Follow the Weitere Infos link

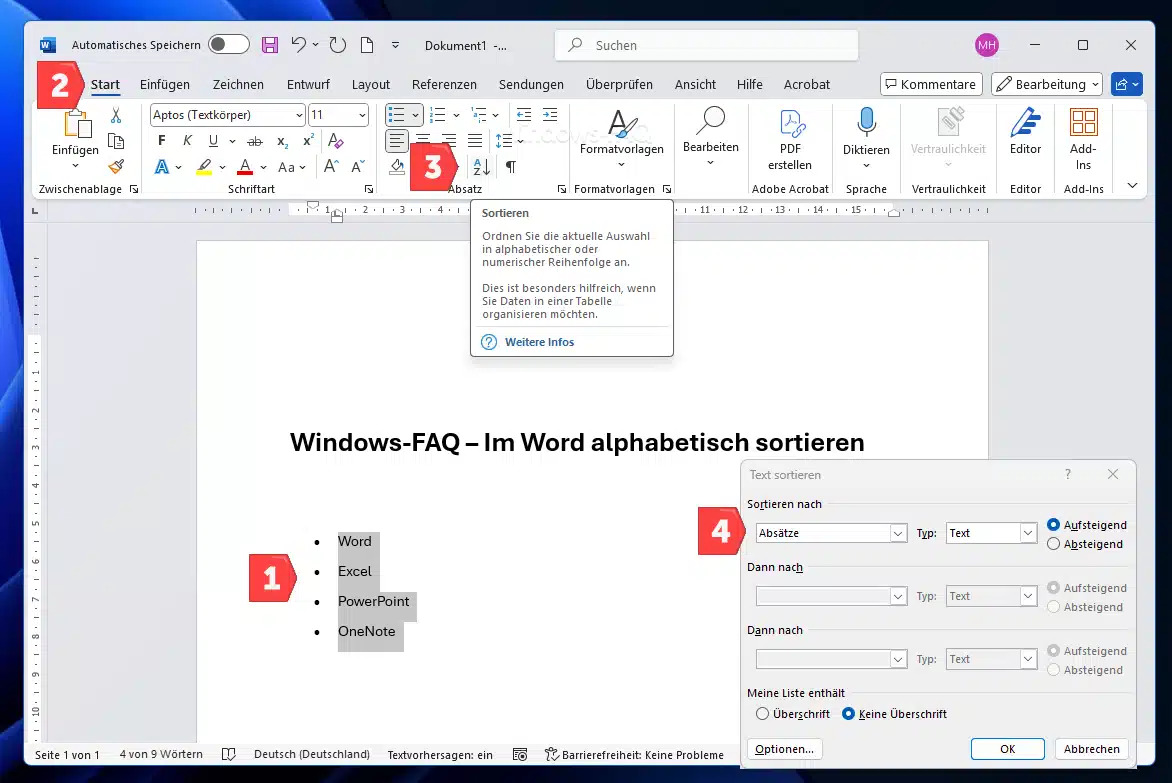pos(539,342)
